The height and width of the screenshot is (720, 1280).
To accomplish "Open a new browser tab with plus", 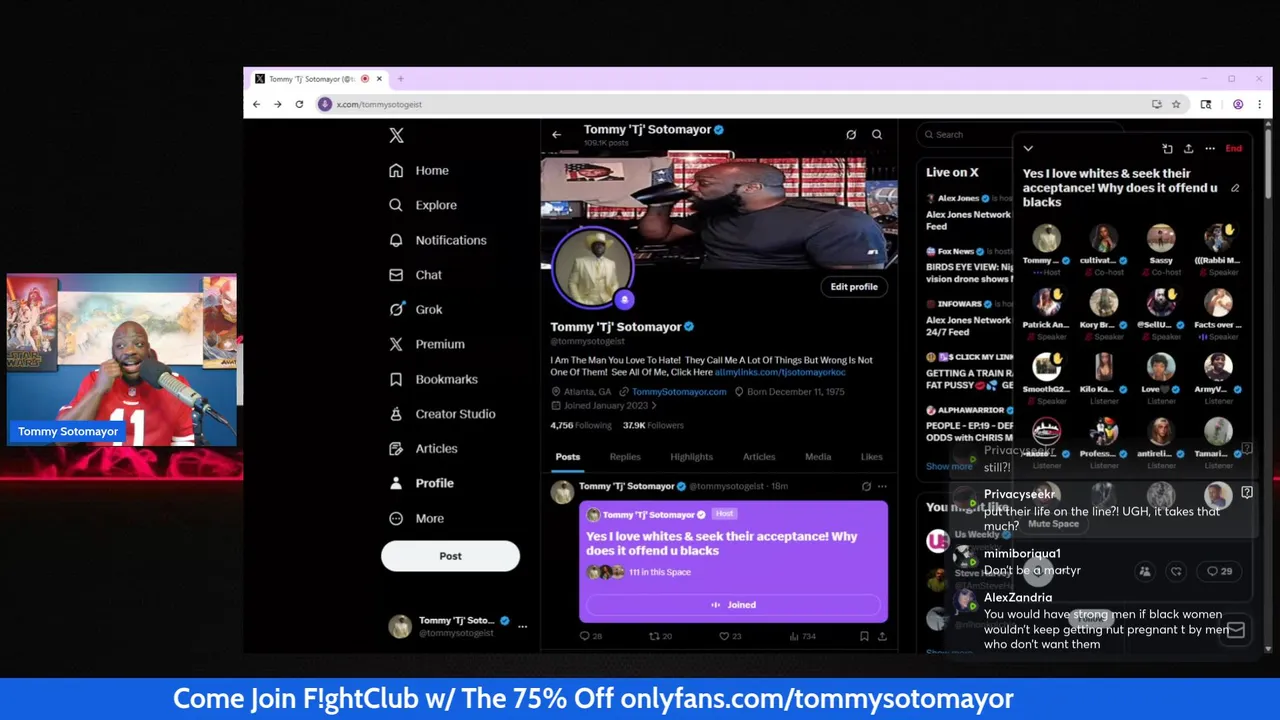I will pyautogui.click(x=400, y=79).
